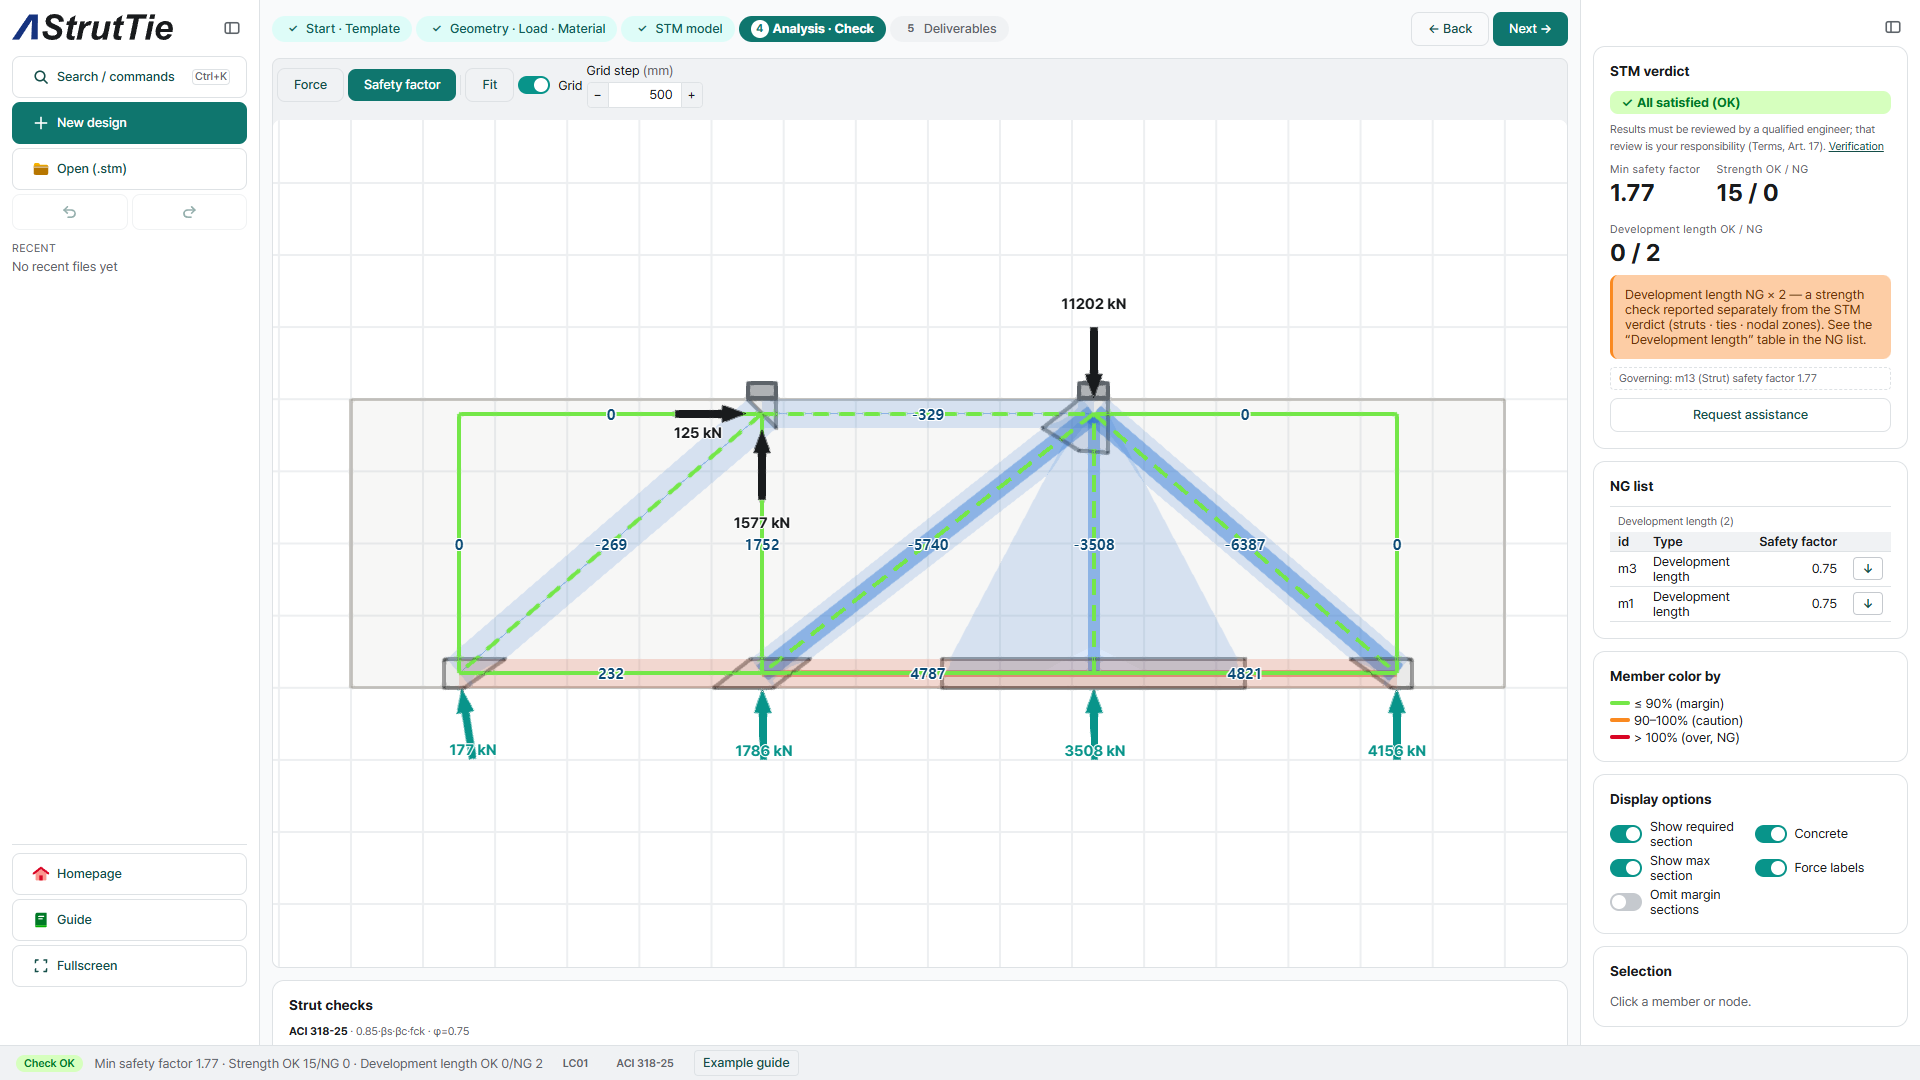Image resolution: width=1920 pixels, height=1080 pixels.
Task: Jump to m3 development length row arrow
Action: (x=1867, y=569)
